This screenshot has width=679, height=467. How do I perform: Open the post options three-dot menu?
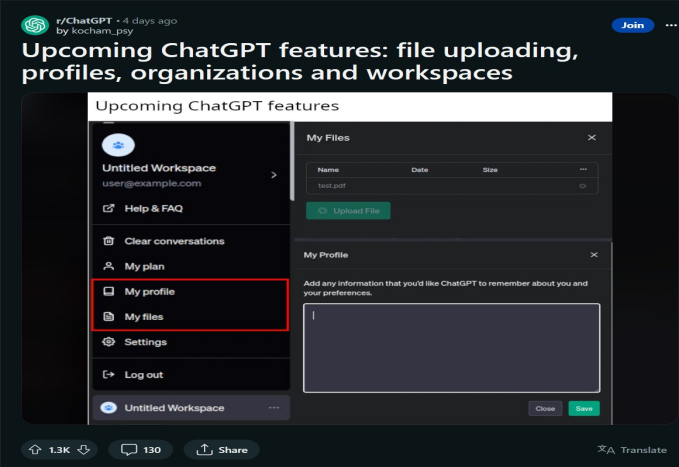(x=671, y=25)
